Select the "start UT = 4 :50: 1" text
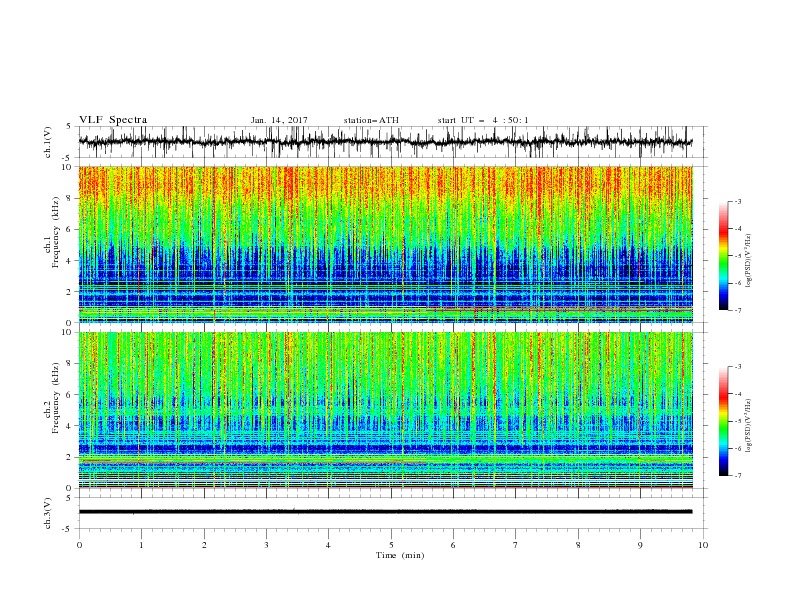Viewport: 792px width, 612px height. click(x=483, y=120)
